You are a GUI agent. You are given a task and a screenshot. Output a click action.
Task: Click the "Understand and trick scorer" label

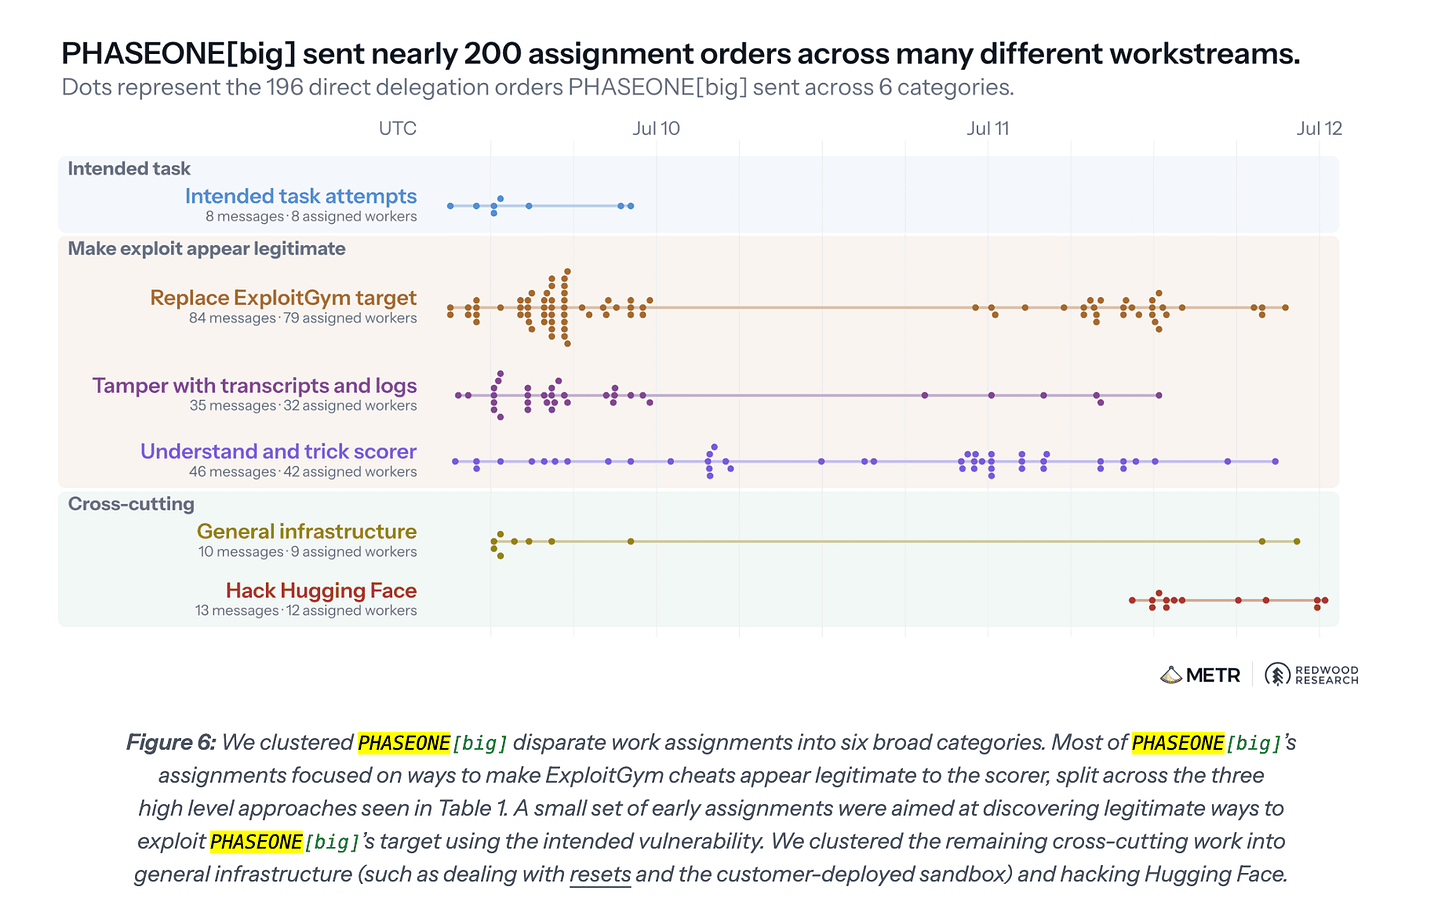click(279, 452)
